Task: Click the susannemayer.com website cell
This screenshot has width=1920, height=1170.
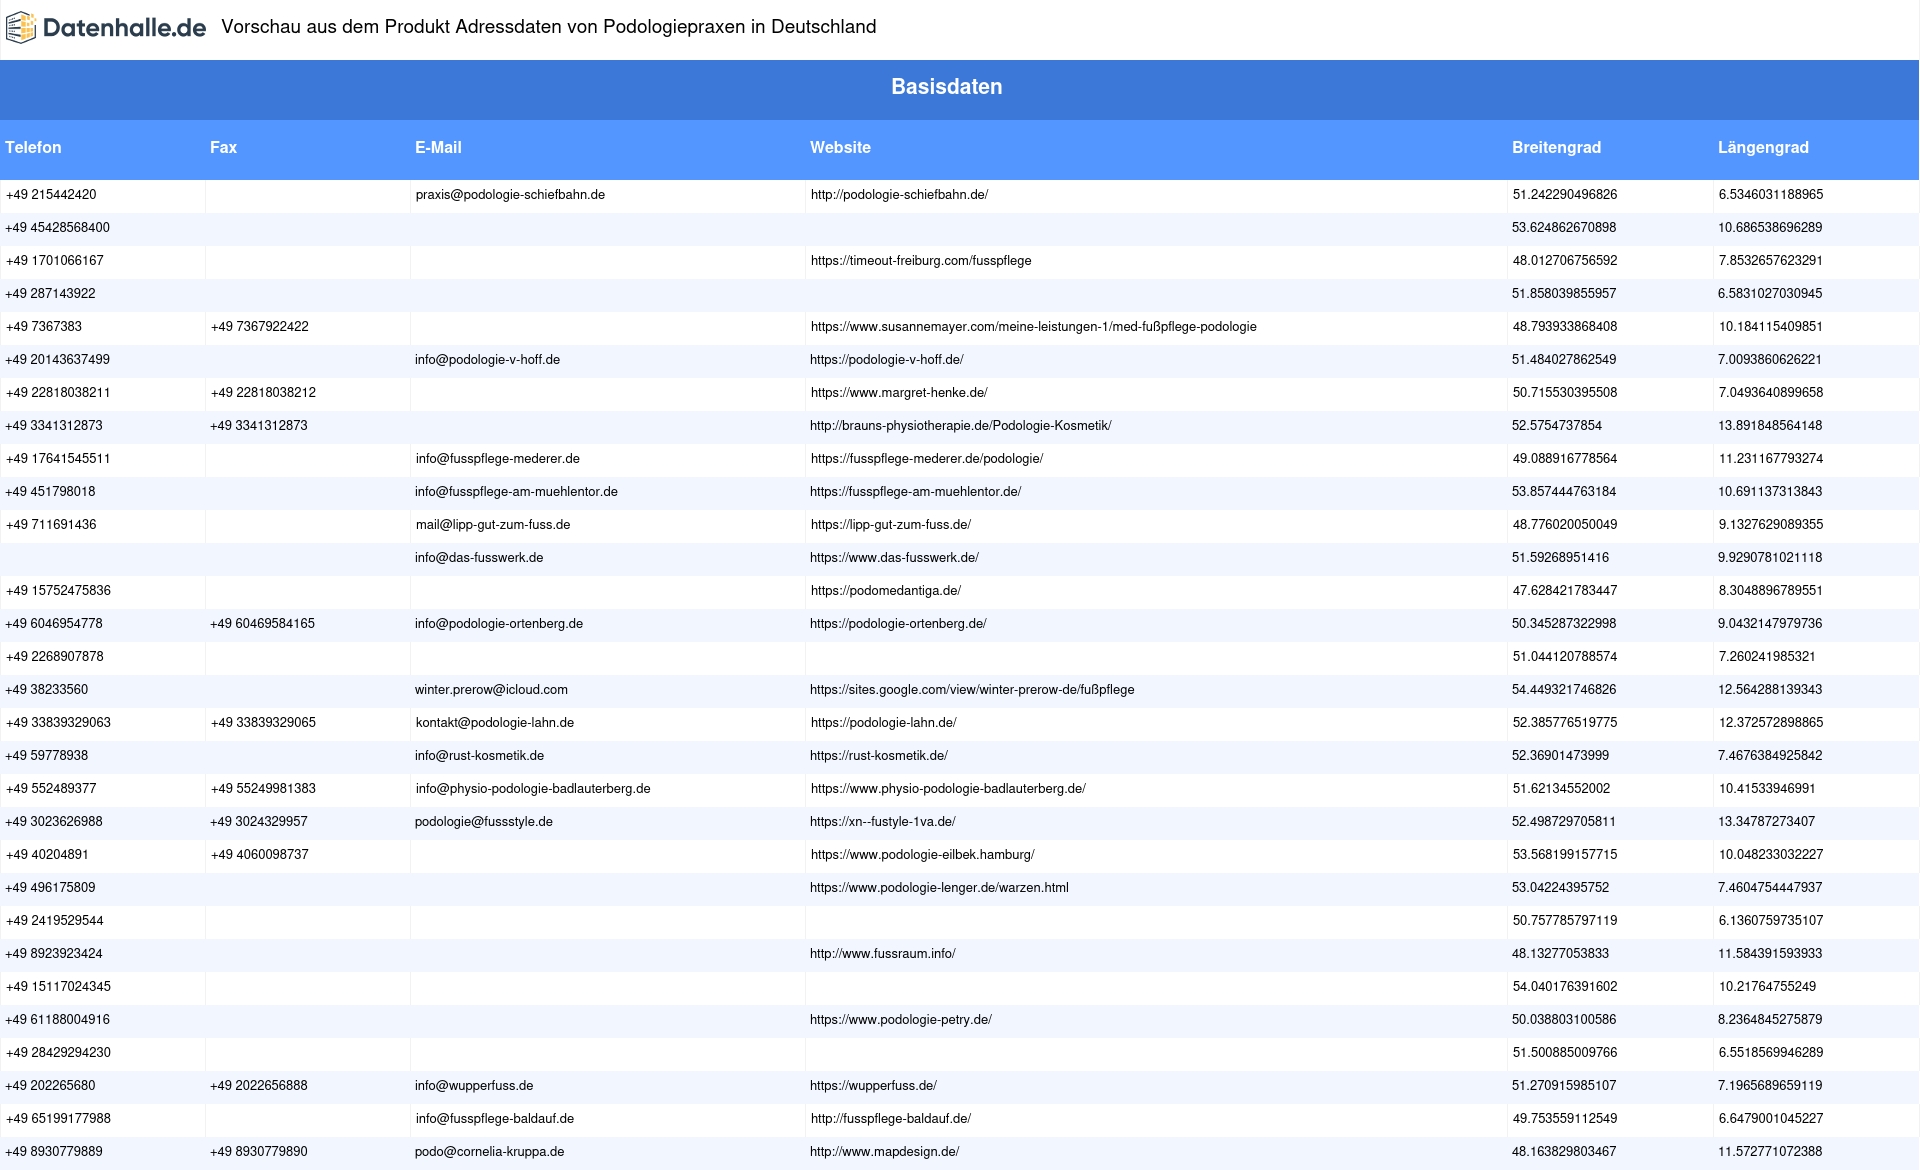Action: (x=1033, y=327)
